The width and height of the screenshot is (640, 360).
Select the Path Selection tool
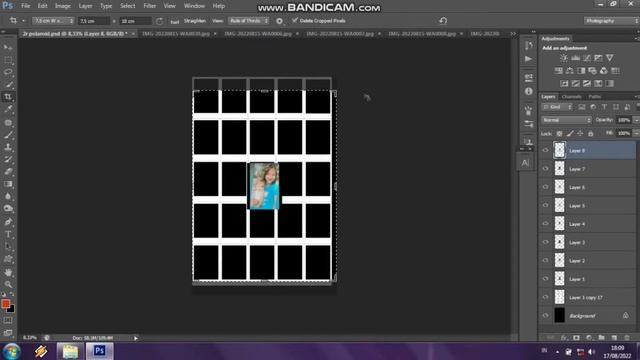[x=8, y=247]
